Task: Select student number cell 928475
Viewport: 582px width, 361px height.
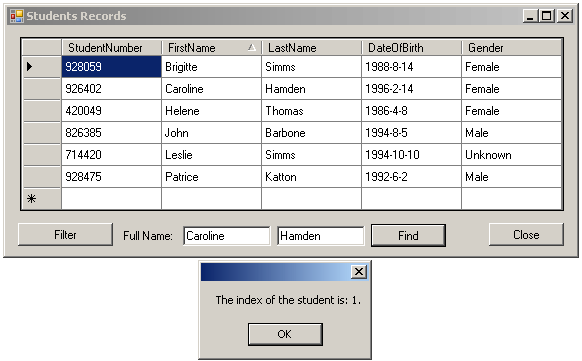Action: [111, 177]
